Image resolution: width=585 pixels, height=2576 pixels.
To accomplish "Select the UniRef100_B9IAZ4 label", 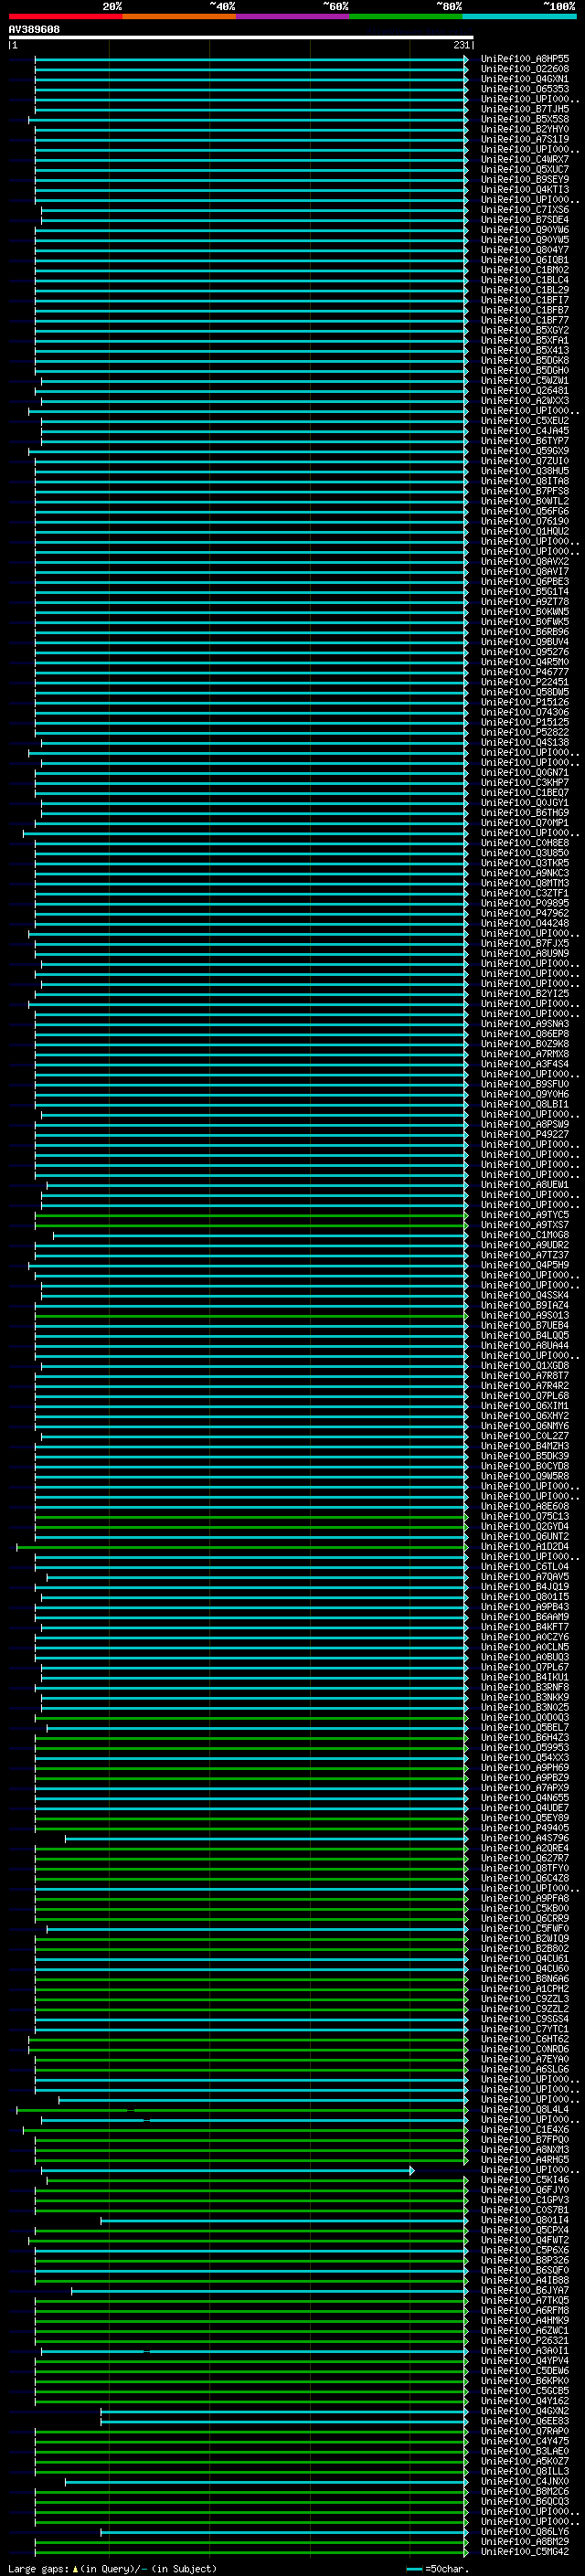I will pos(525,1305).
